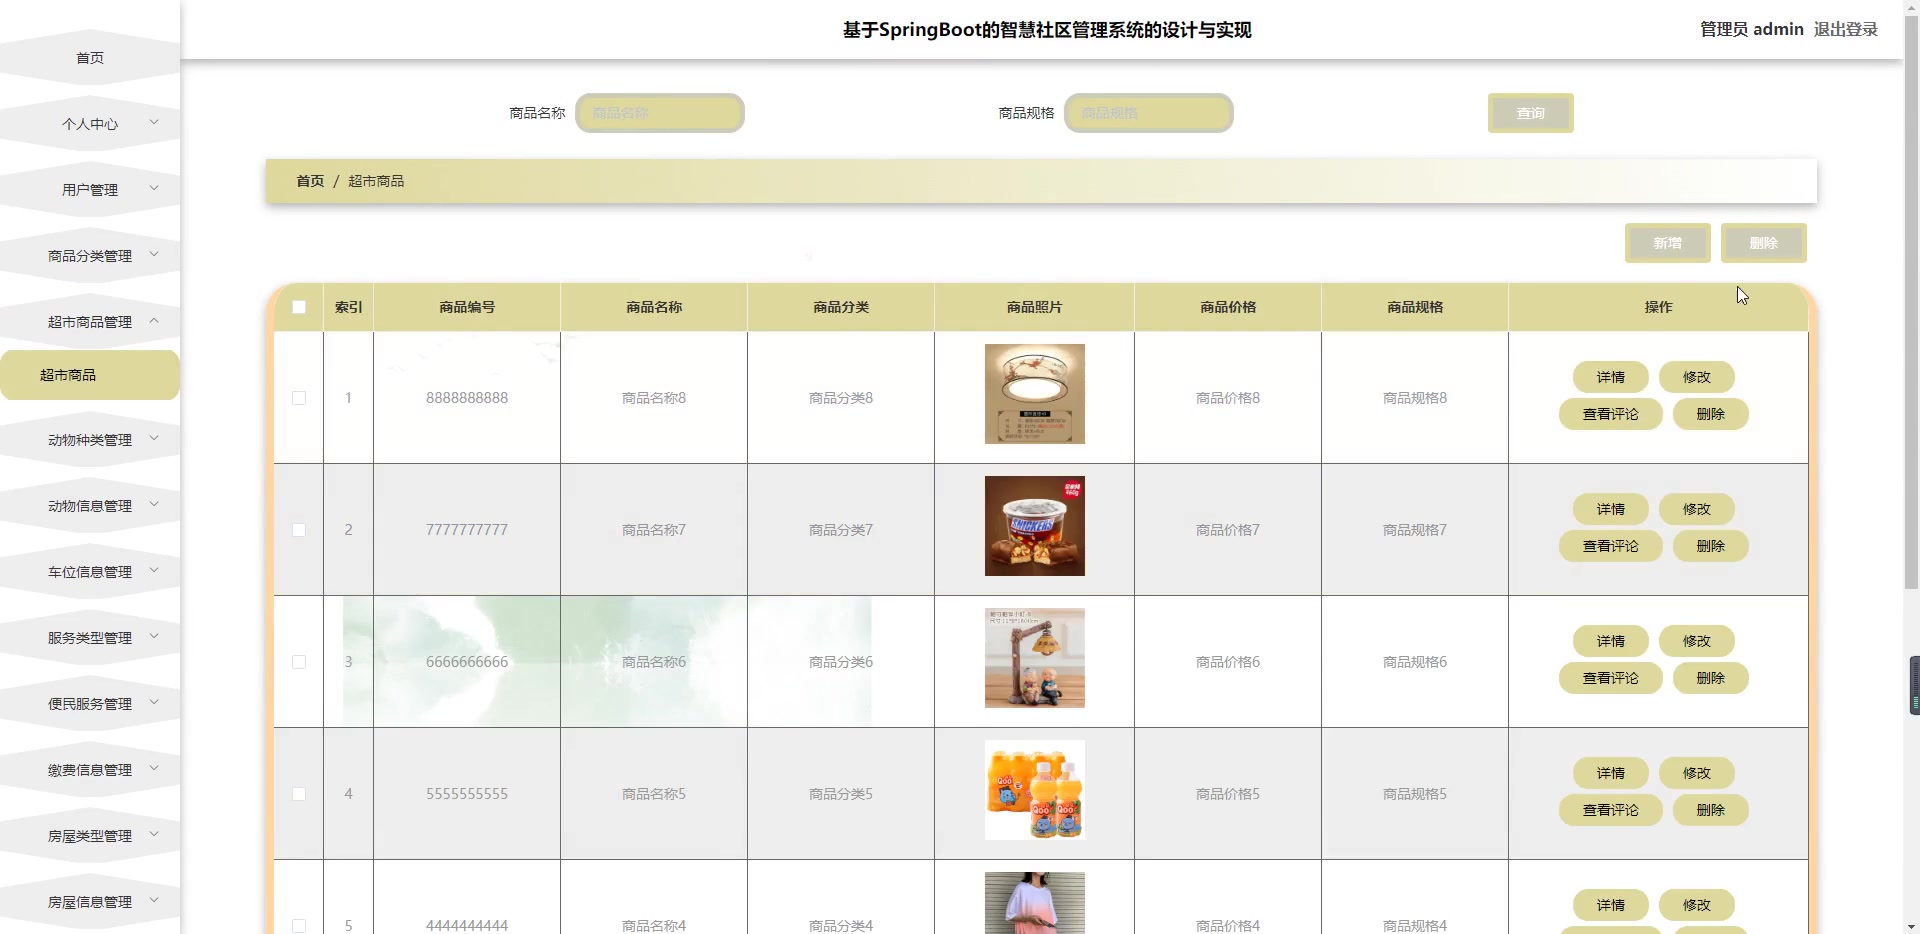Click the 新增 add button
Image resolution: width=1920 pixels, height=934 pixels.
tap(1668, 243)
